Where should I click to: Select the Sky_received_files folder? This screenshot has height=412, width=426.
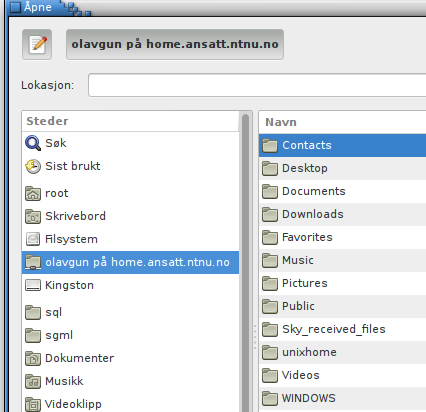pos(342,329)
